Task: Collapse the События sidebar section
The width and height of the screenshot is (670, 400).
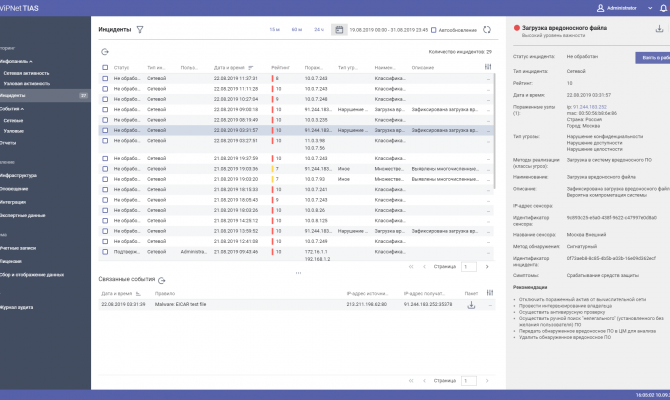Action: (x=22, y=109)
